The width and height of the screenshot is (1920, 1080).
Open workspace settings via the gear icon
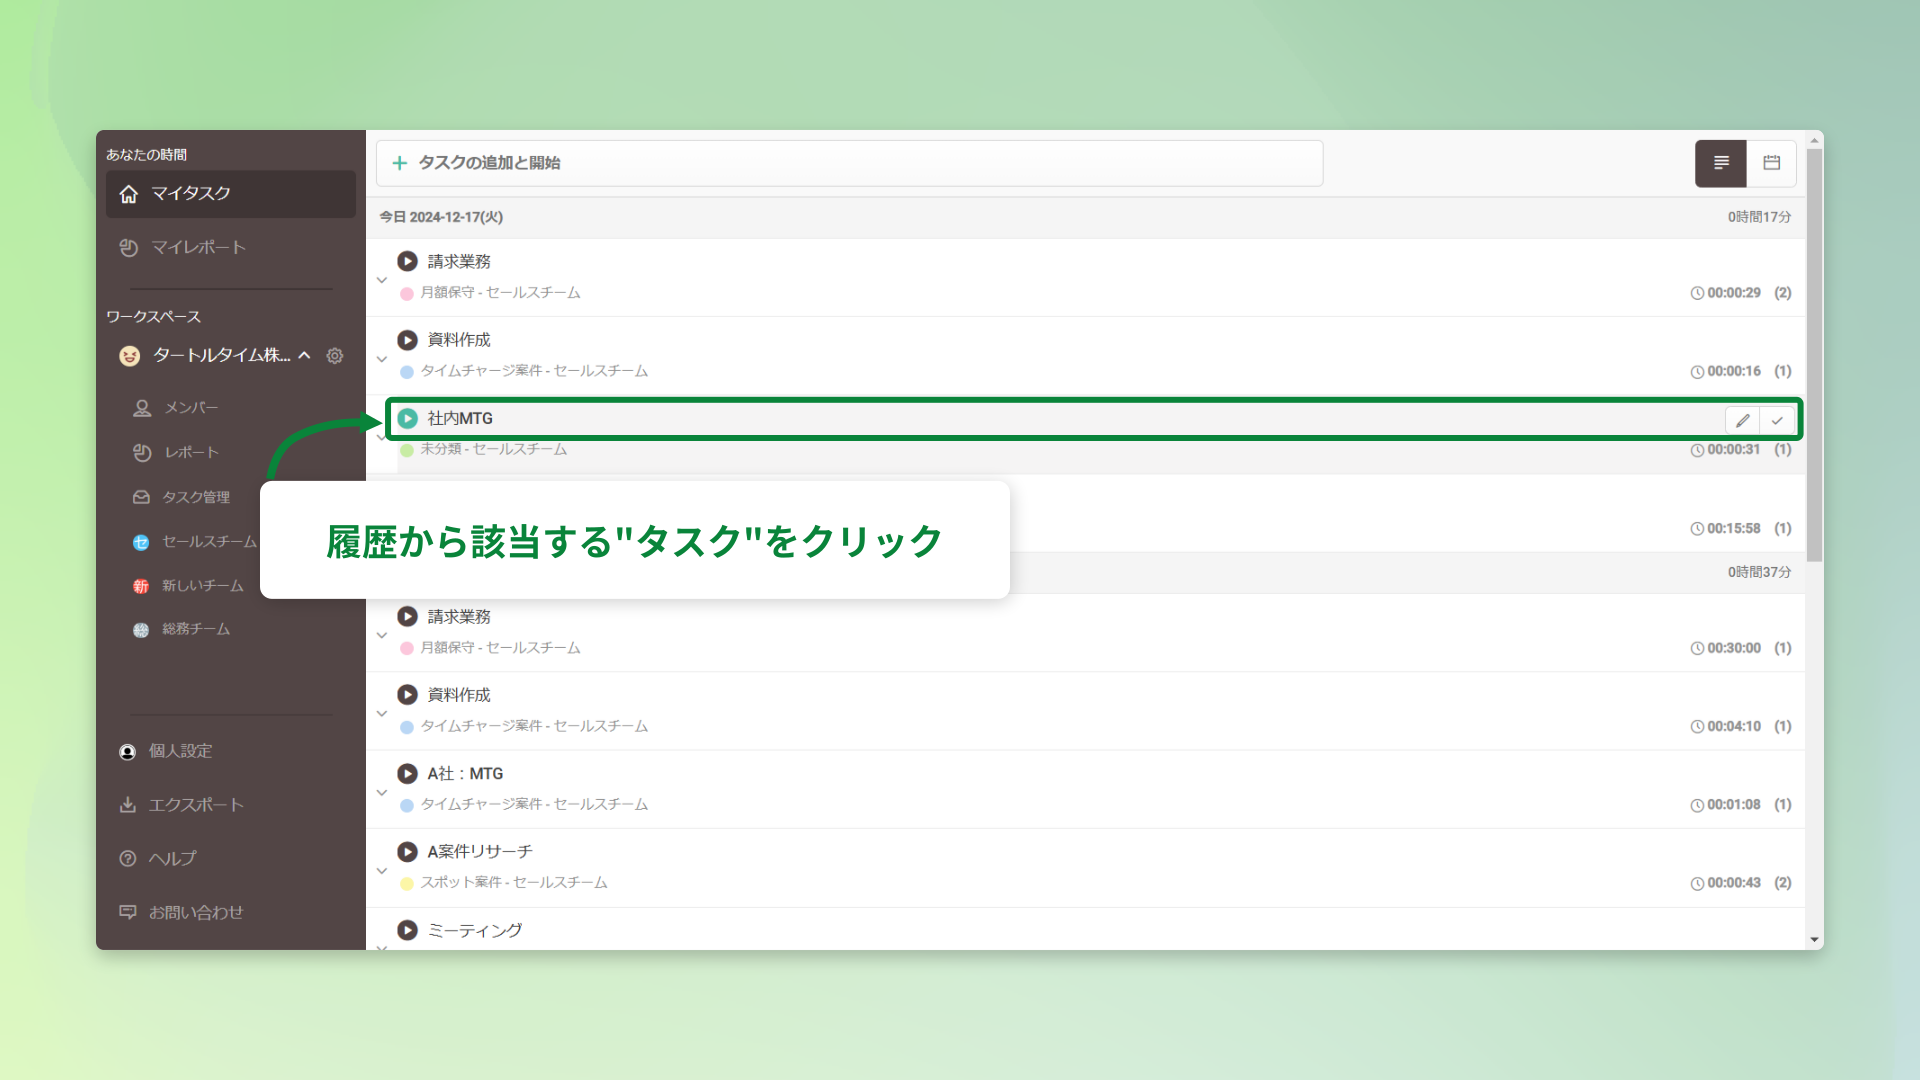click(335, 355)
